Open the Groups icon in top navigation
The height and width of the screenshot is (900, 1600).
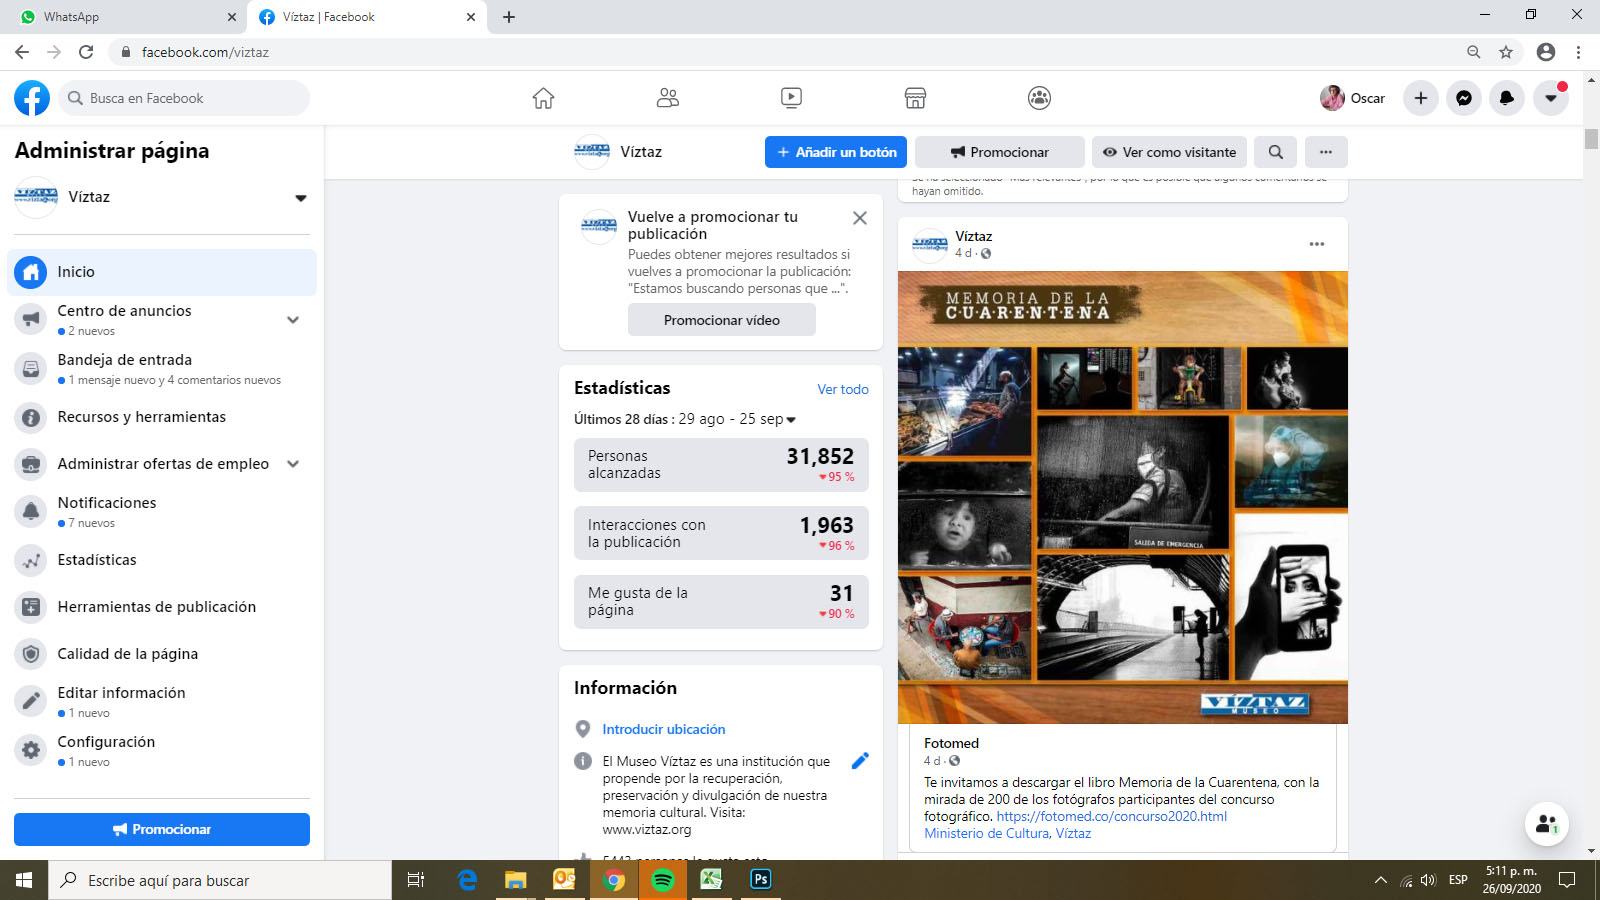pyautogui.click(x=1039, y=98)
